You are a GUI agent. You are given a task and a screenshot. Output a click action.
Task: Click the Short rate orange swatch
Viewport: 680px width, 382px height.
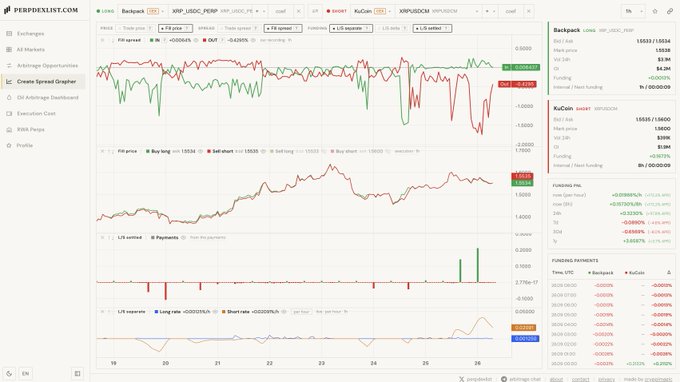[x=224, y=312]
